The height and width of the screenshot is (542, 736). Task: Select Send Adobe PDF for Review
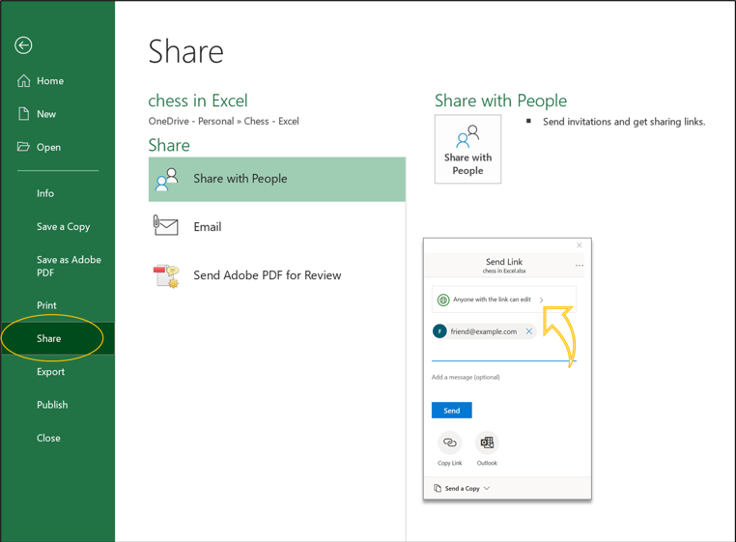click(x=277, y=275)
